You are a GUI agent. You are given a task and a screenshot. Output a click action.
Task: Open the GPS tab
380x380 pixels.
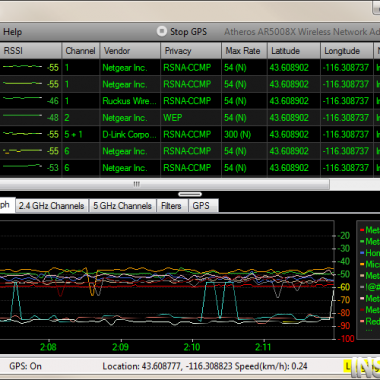[x=203, y=206]
